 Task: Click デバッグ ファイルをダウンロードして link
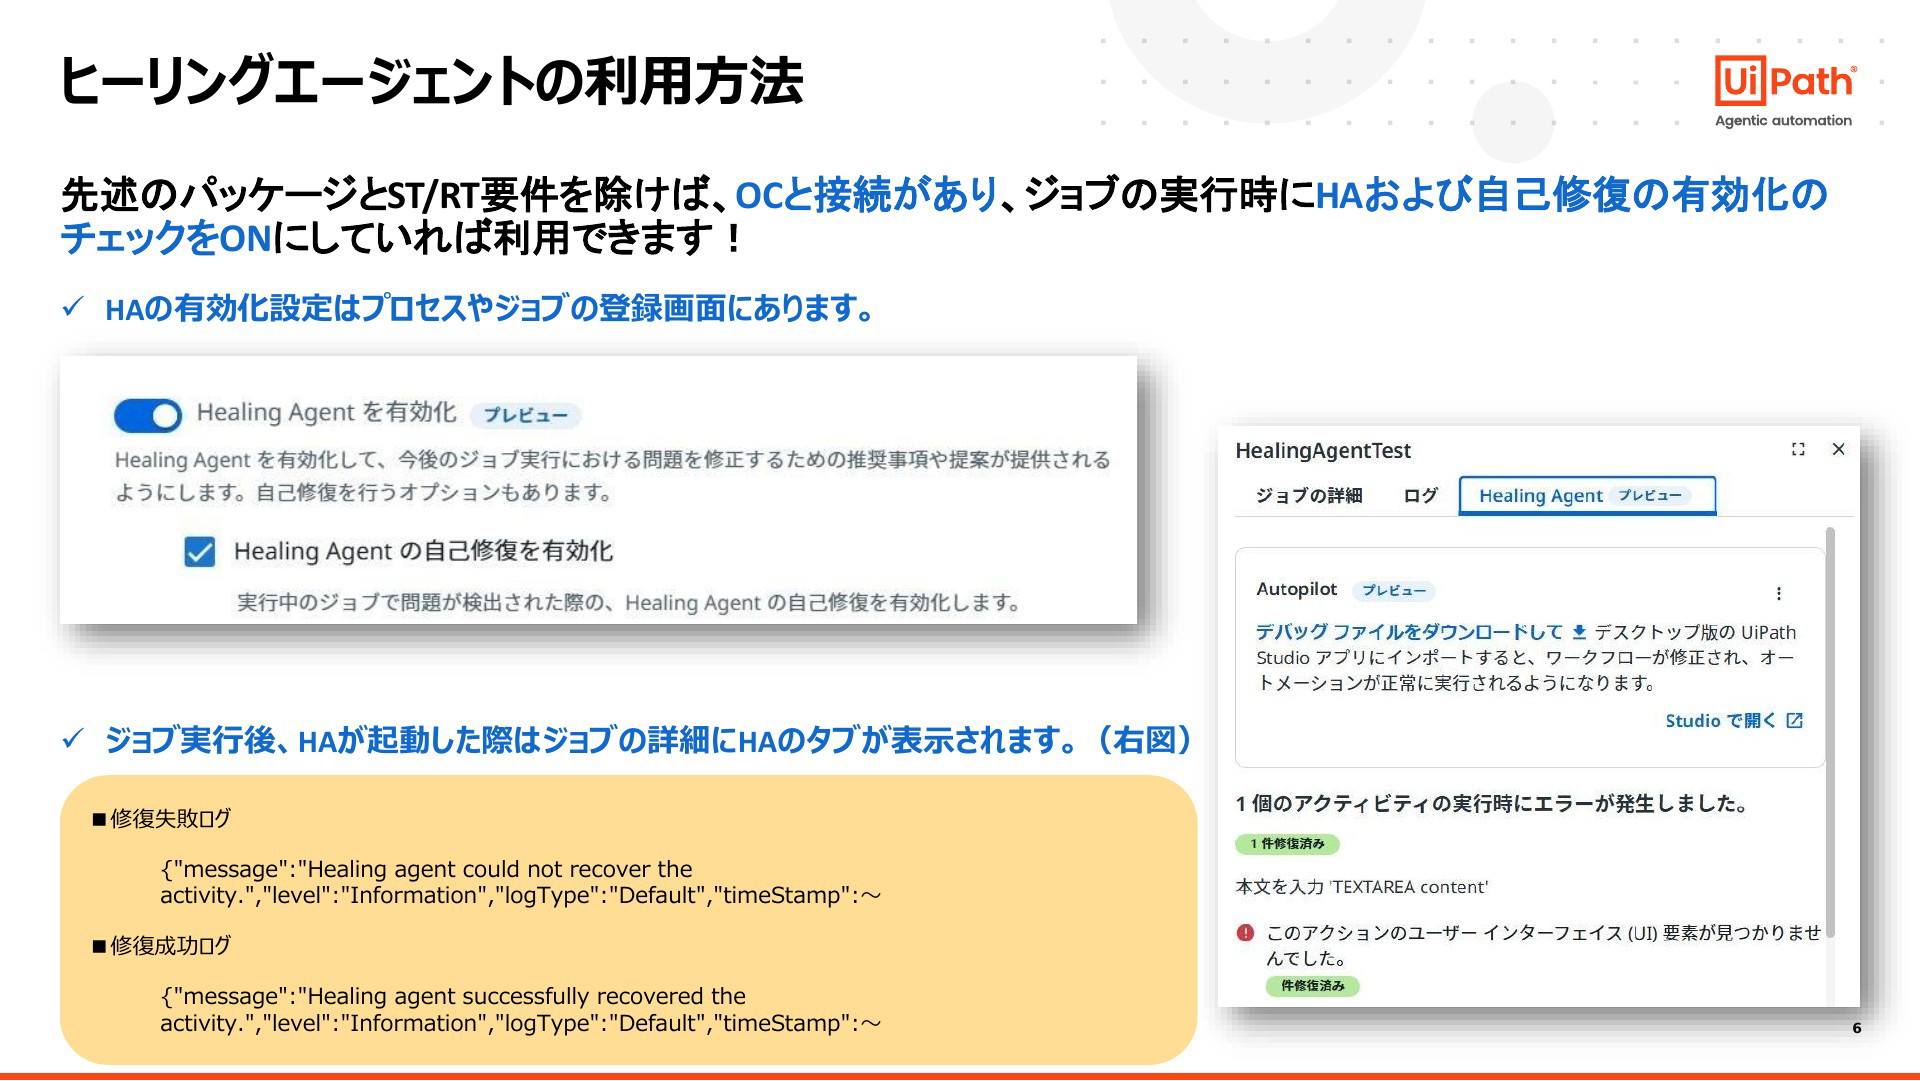click(x=1408, y=632)
